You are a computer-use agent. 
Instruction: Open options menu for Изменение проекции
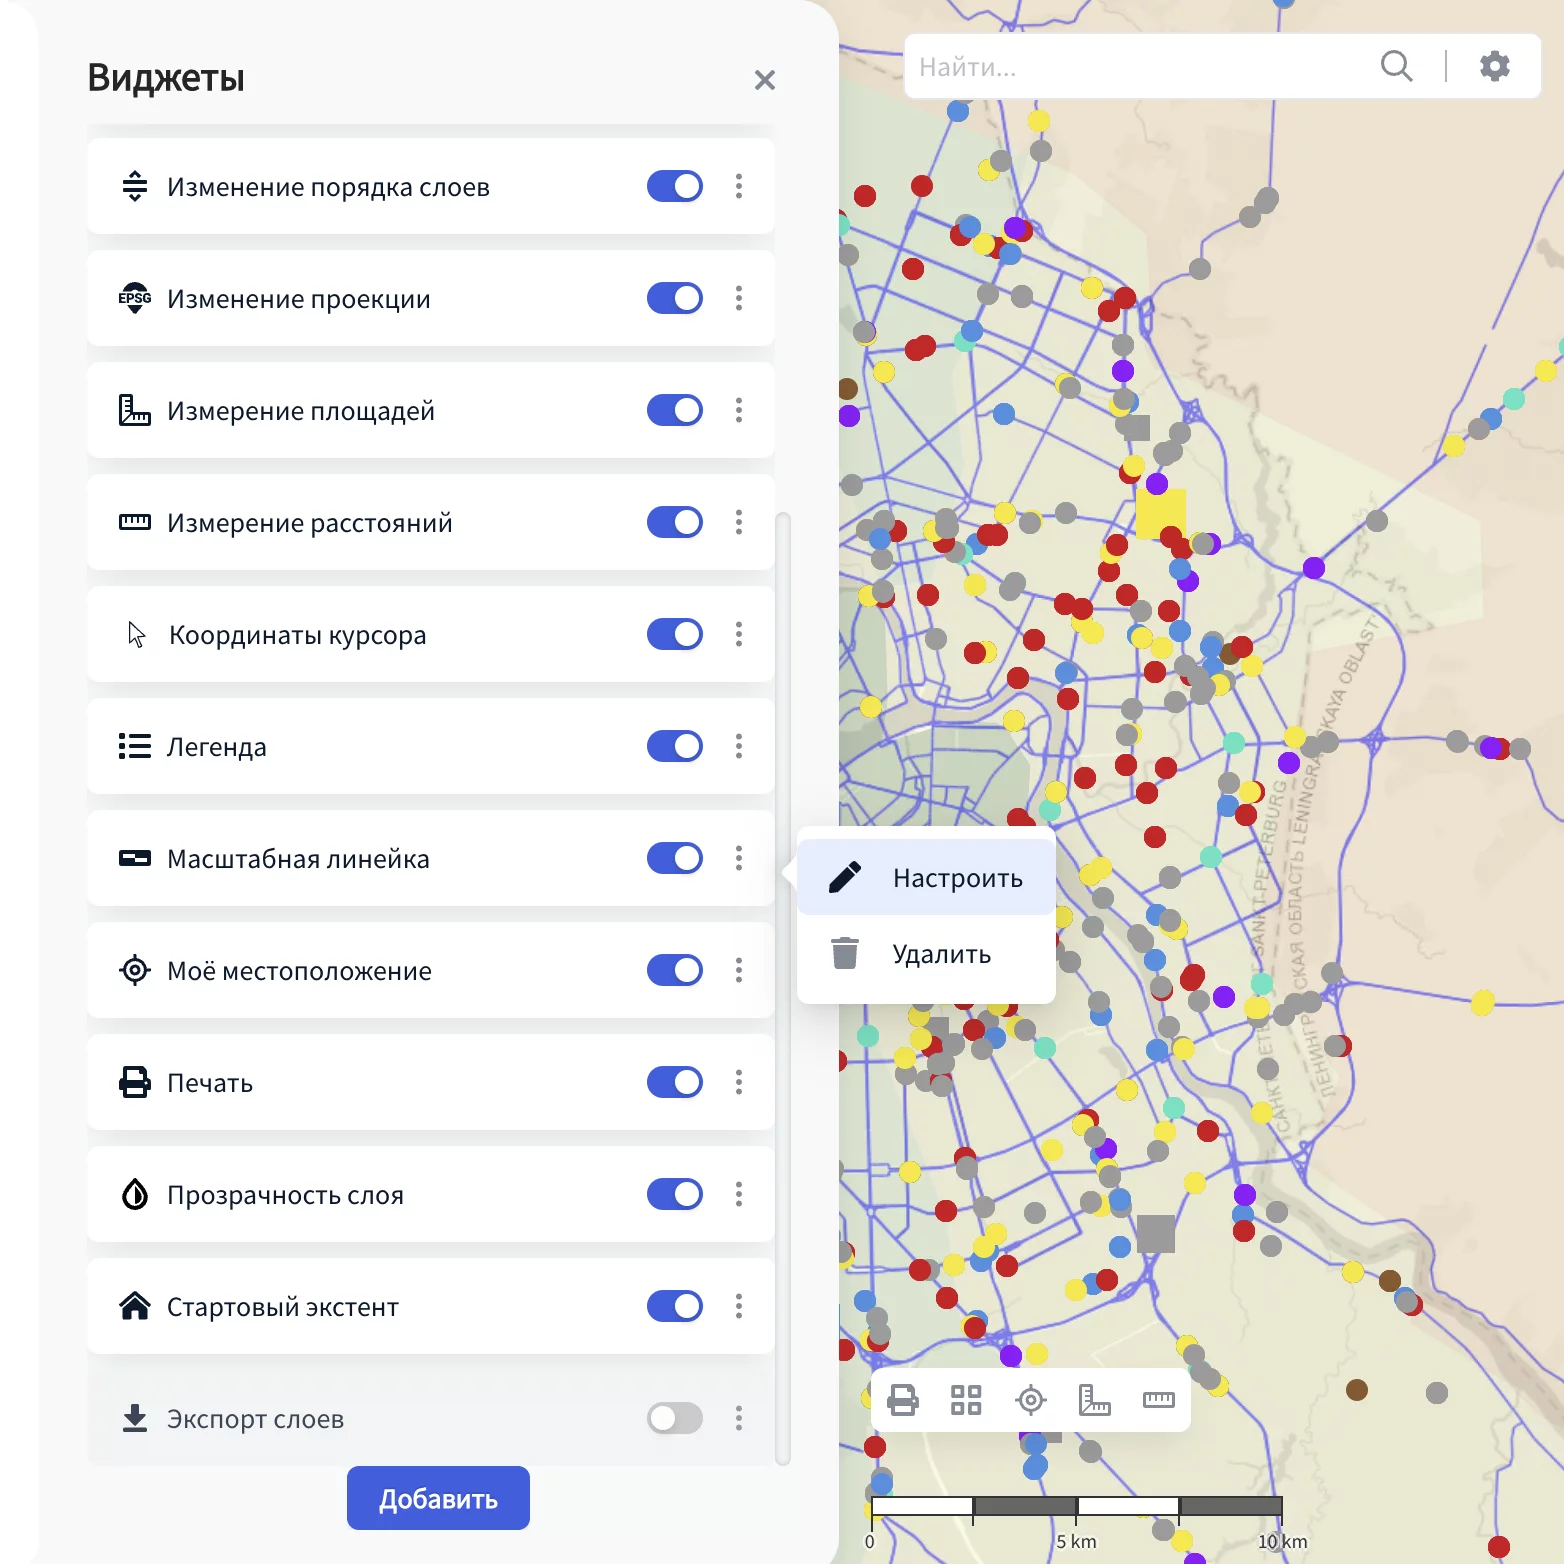[739, 298]
